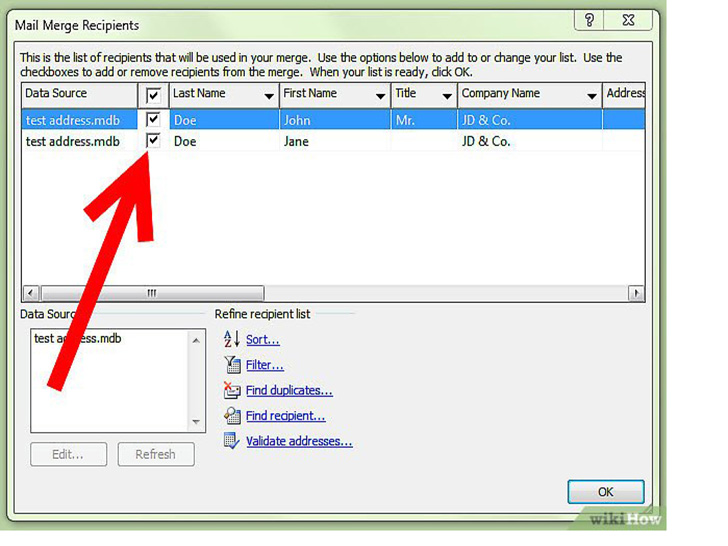Click the Data Source column header
728x546 pixels.
pyautogui.click(x=79, y=95)
